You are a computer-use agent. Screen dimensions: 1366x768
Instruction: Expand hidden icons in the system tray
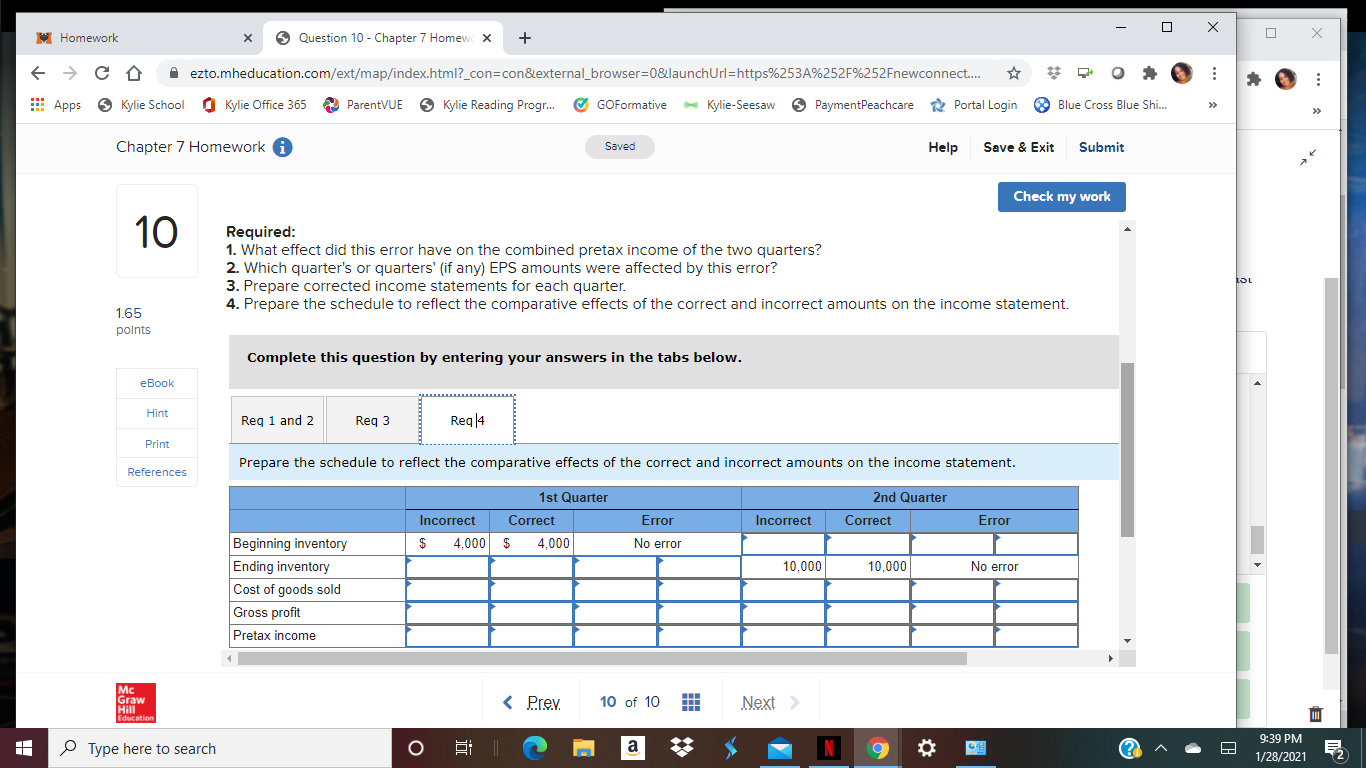[1160, 747]
